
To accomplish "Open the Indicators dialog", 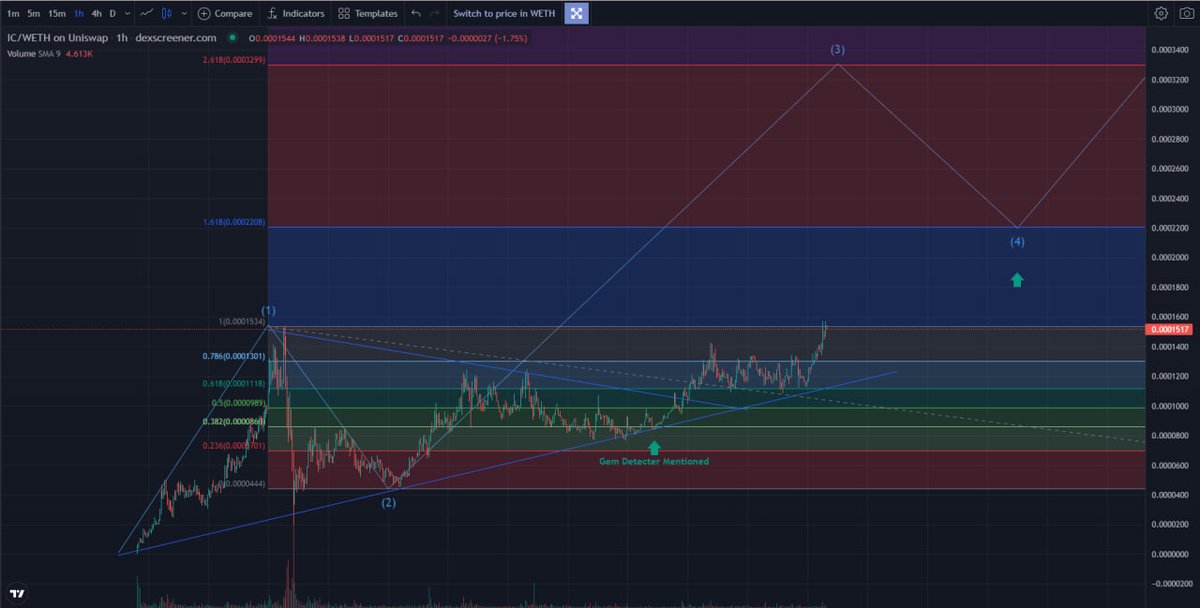I will pyautogui.click(x=296, y=14).
